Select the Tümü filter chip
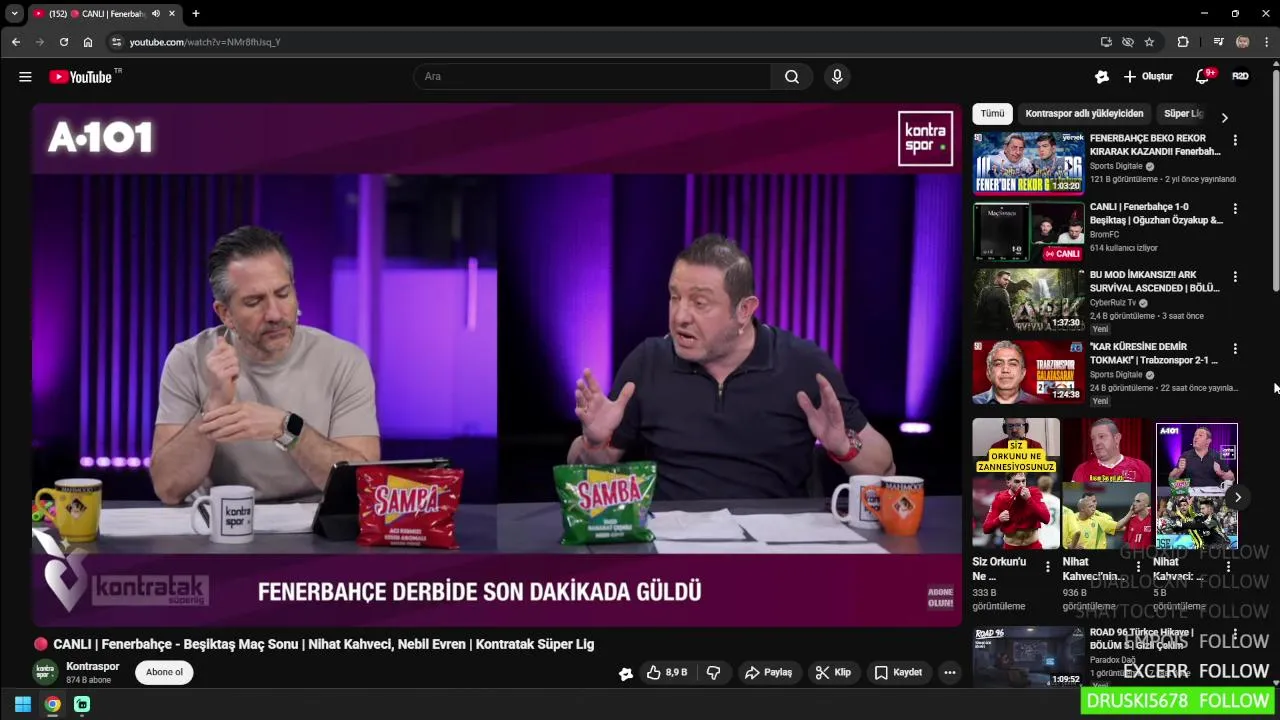1280x720 pixels. click(x=992, y=114)
